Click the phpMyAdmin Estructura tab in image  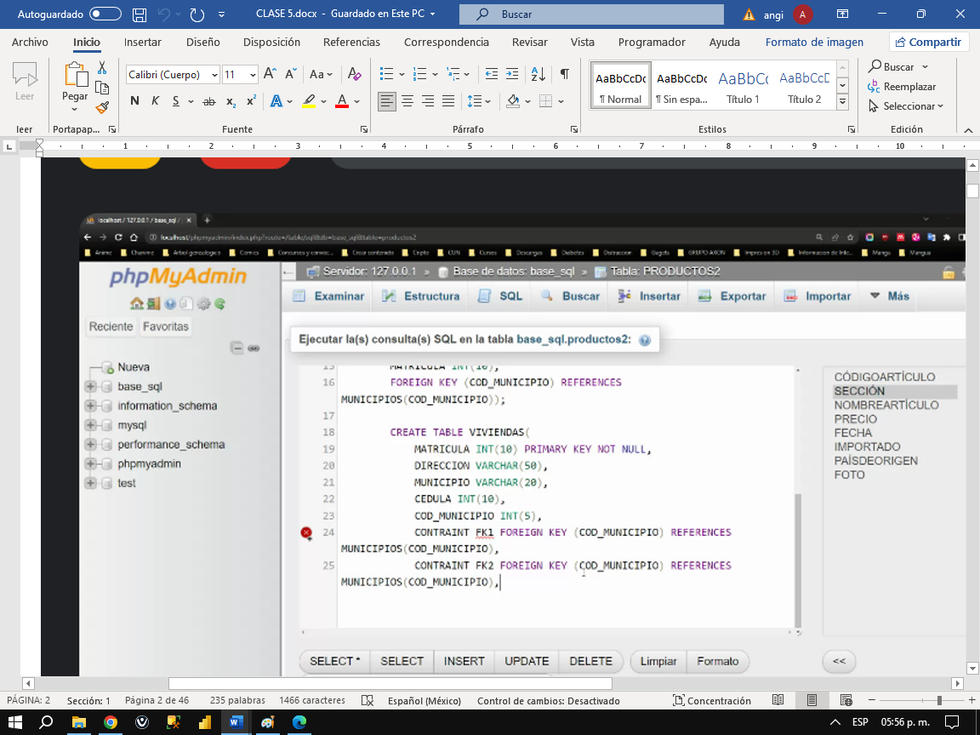[421, 296]
